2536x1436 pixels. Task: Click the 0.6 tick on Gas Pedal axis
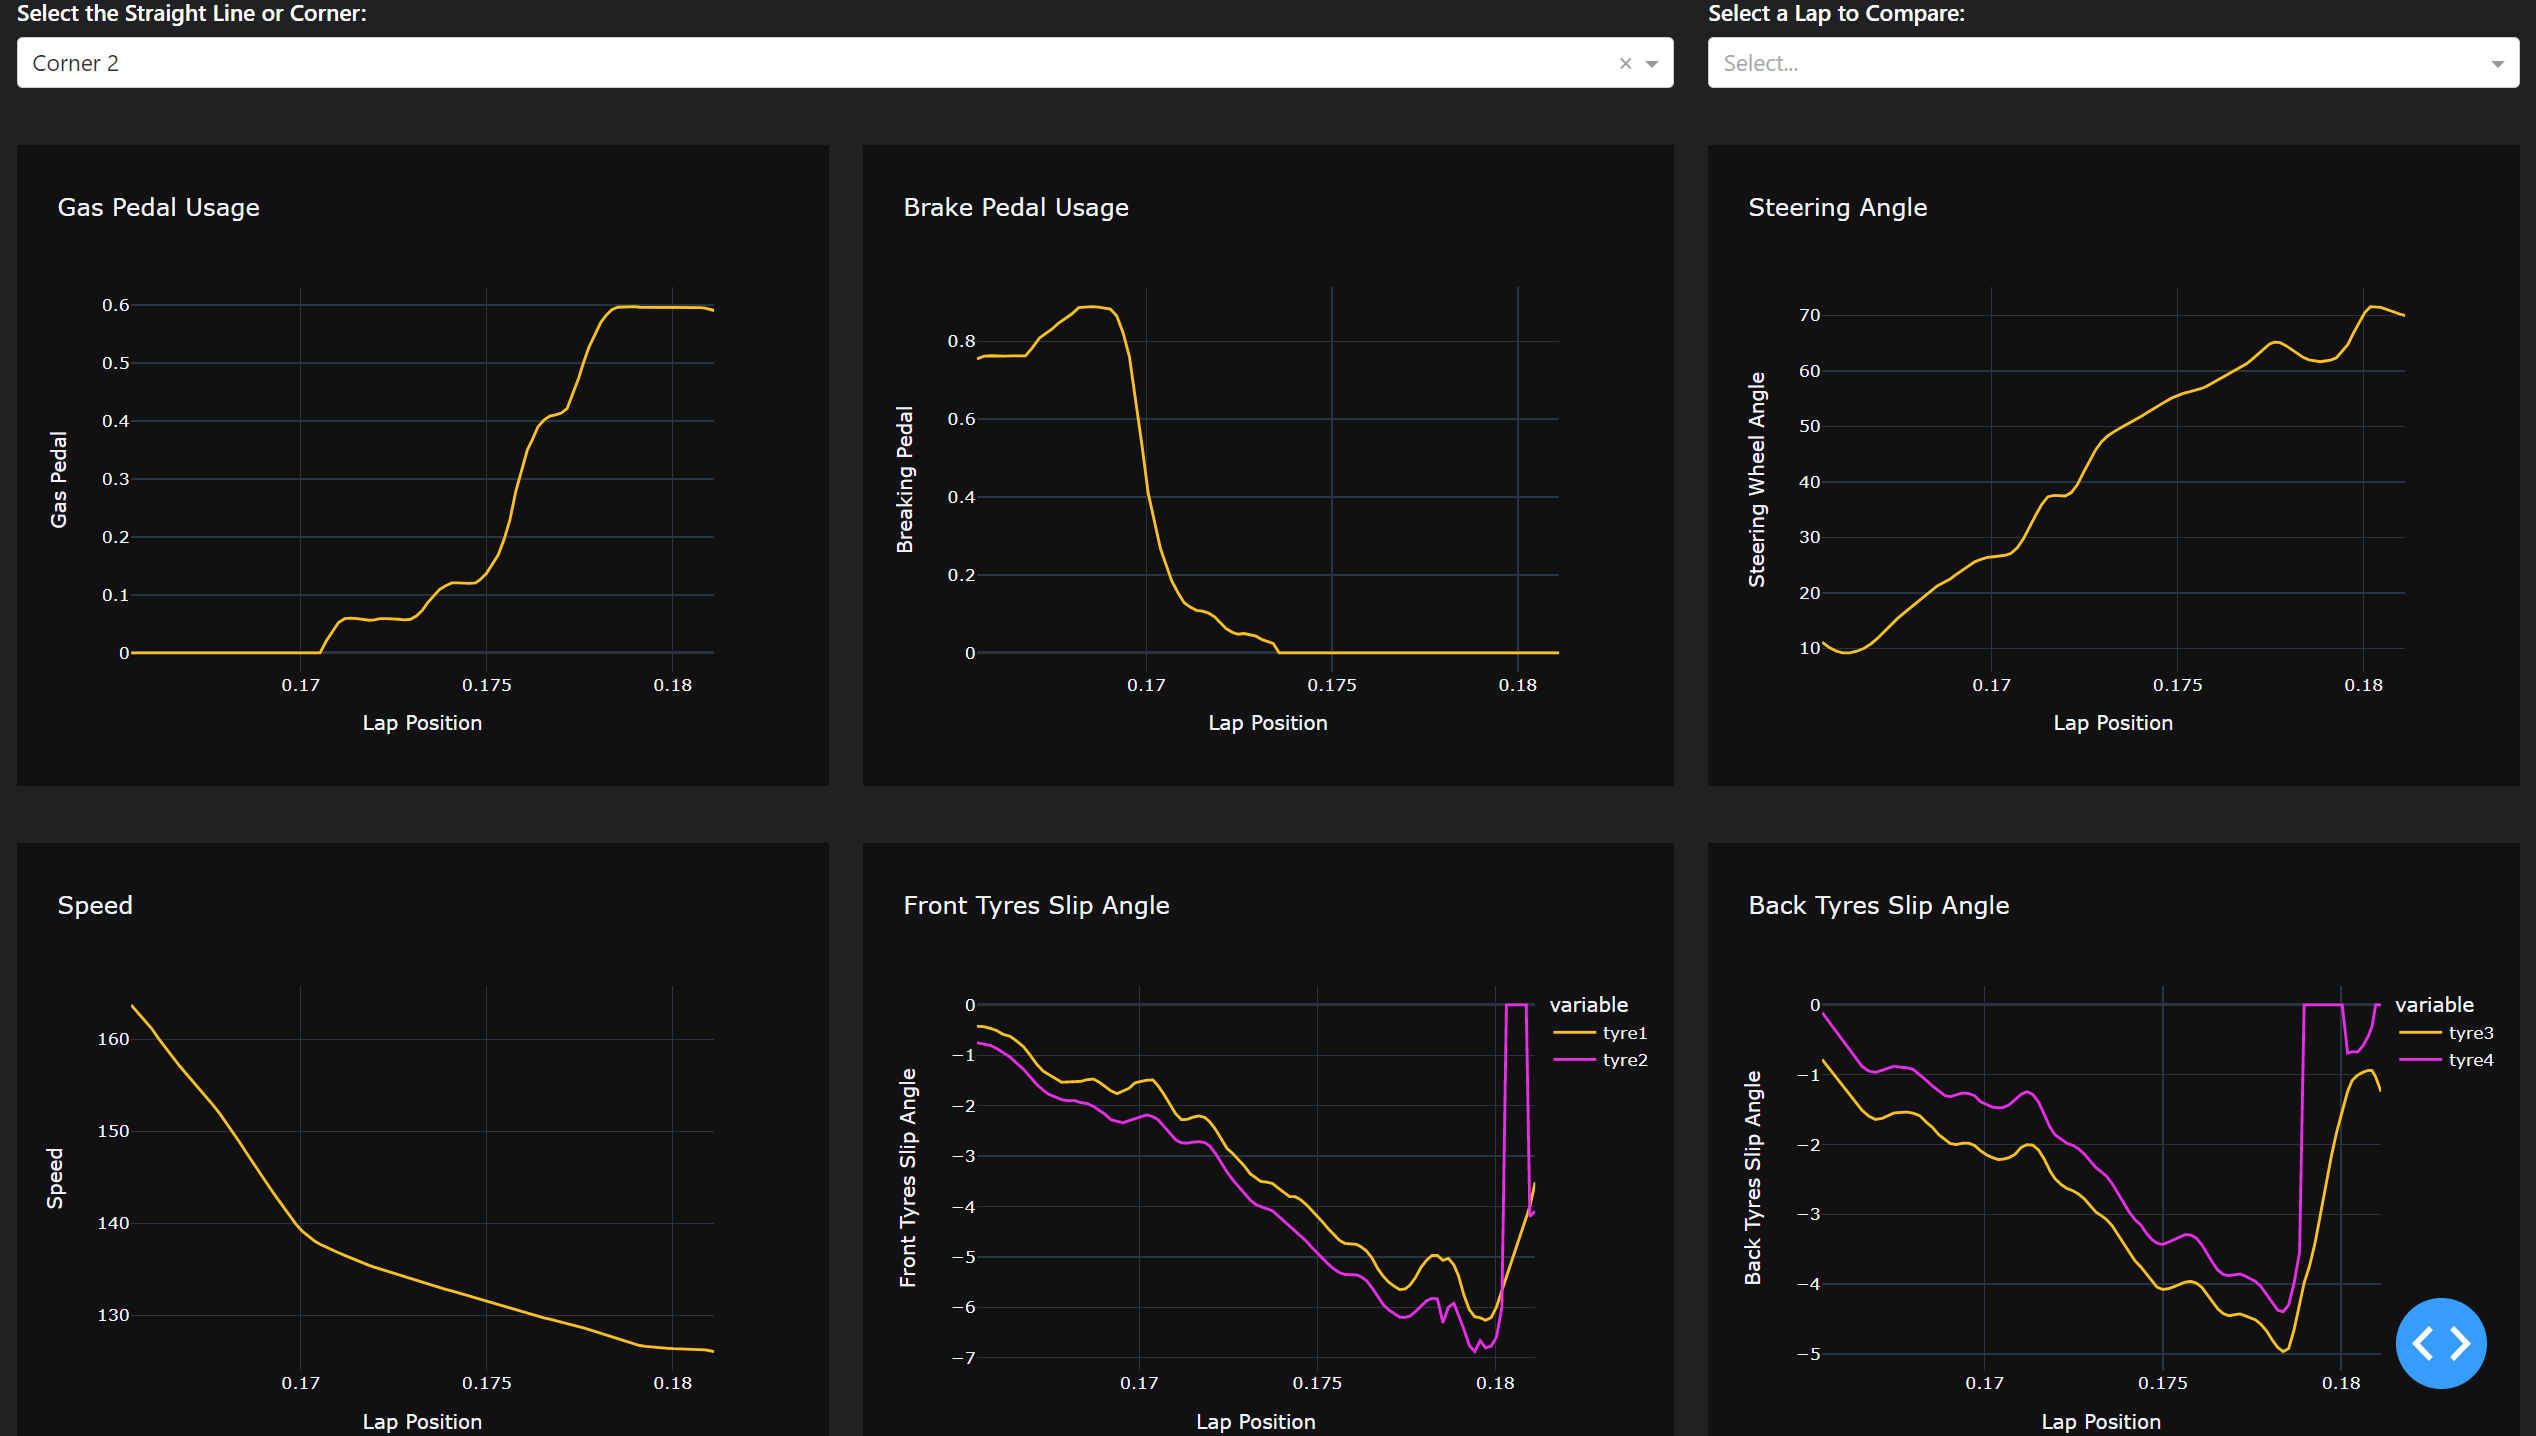click(x=116, y=305)
